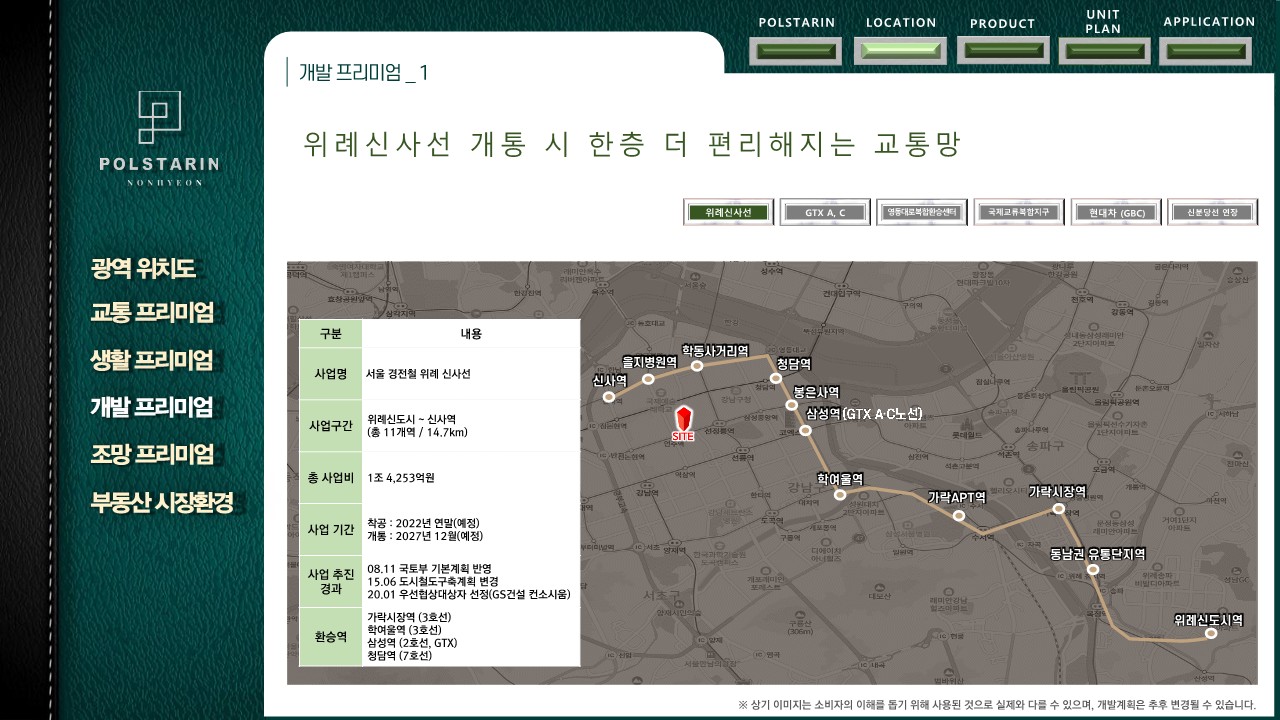
Task: Go to the PRODUCT section
Action: (1002, 50)
